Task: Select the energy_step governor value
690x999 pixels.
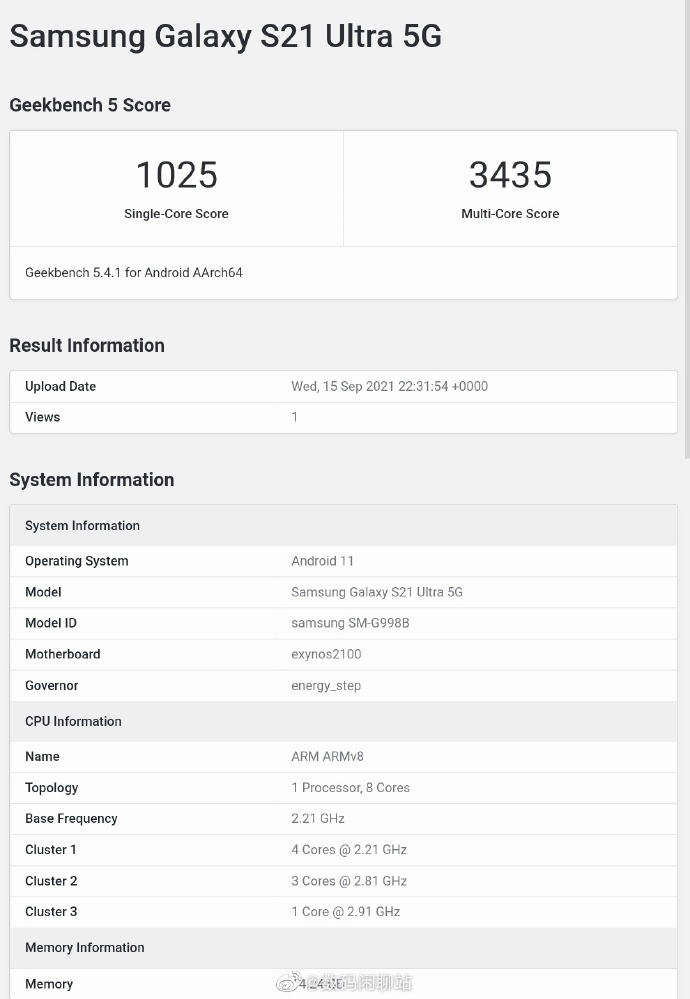Action: (326, 686)
